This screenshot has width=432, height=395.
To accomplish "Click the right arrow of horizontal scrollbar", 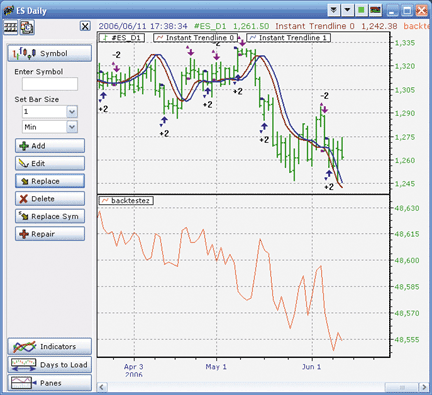I will pyautogui.click(x=424, y=387).
